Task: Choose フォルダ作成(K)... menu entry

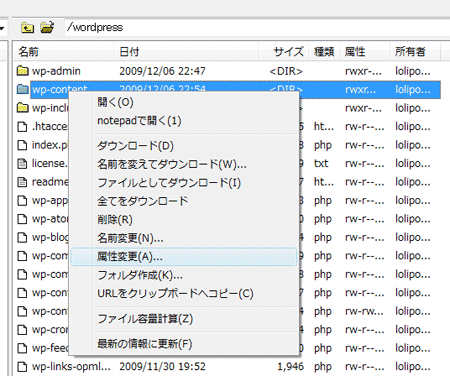Action: pyautogui.click(x=184, y=275)
